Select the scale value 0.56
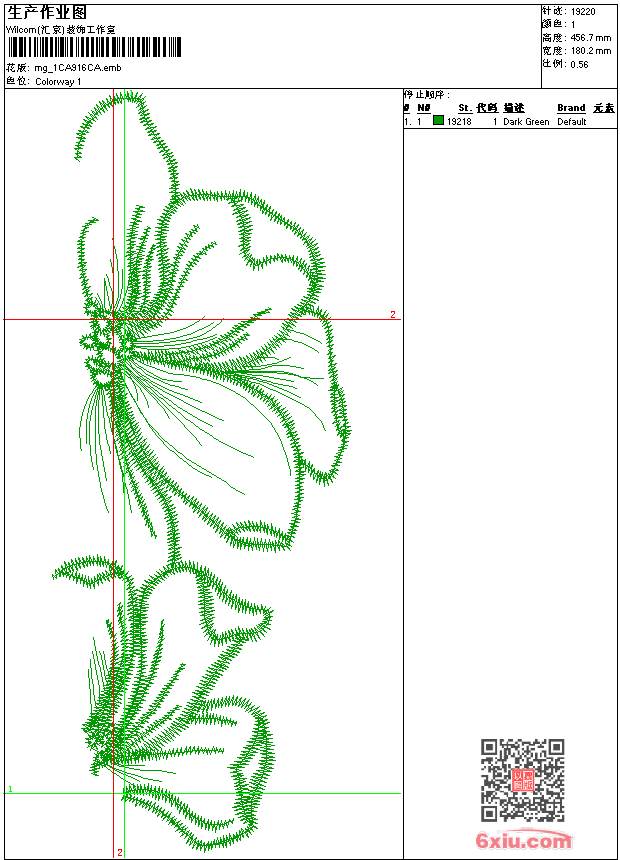The image size is (620, 860). 579,64
